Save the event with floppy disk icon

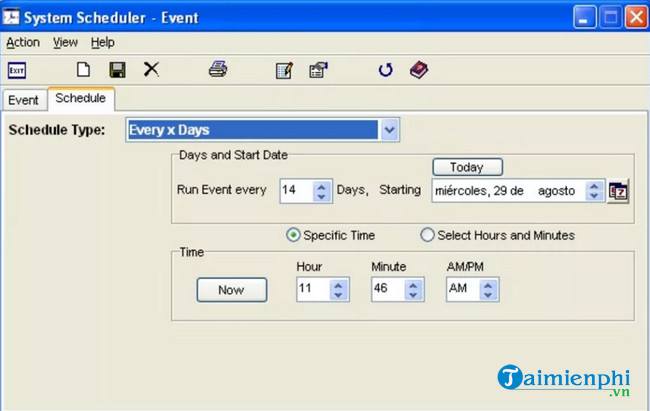click(117, 70)
